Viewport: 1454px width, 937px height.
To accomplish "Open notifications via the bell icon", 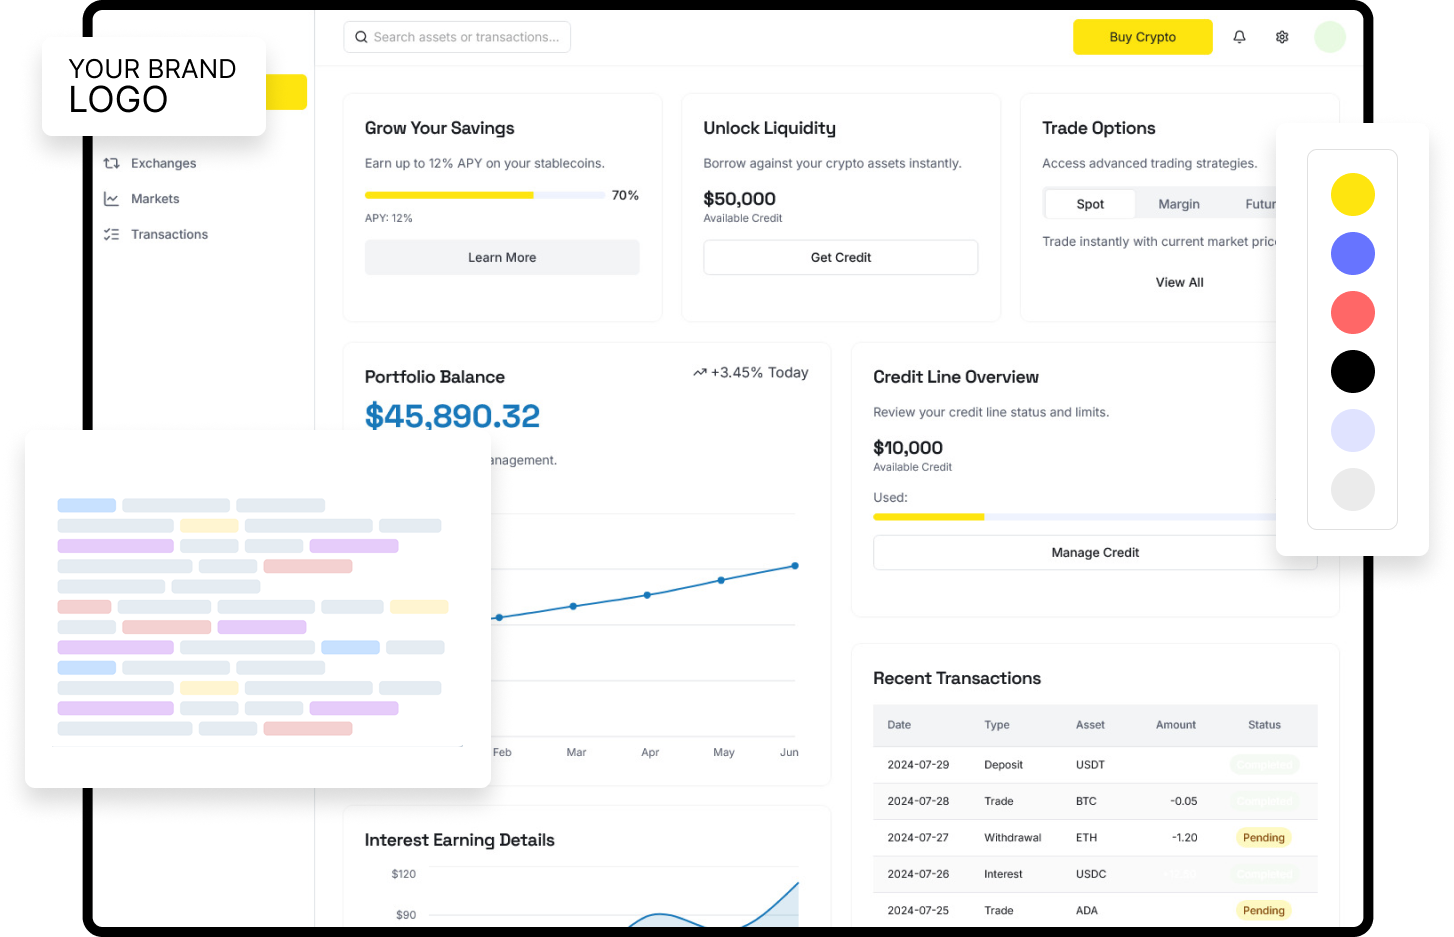I will tap(1239, 37).
